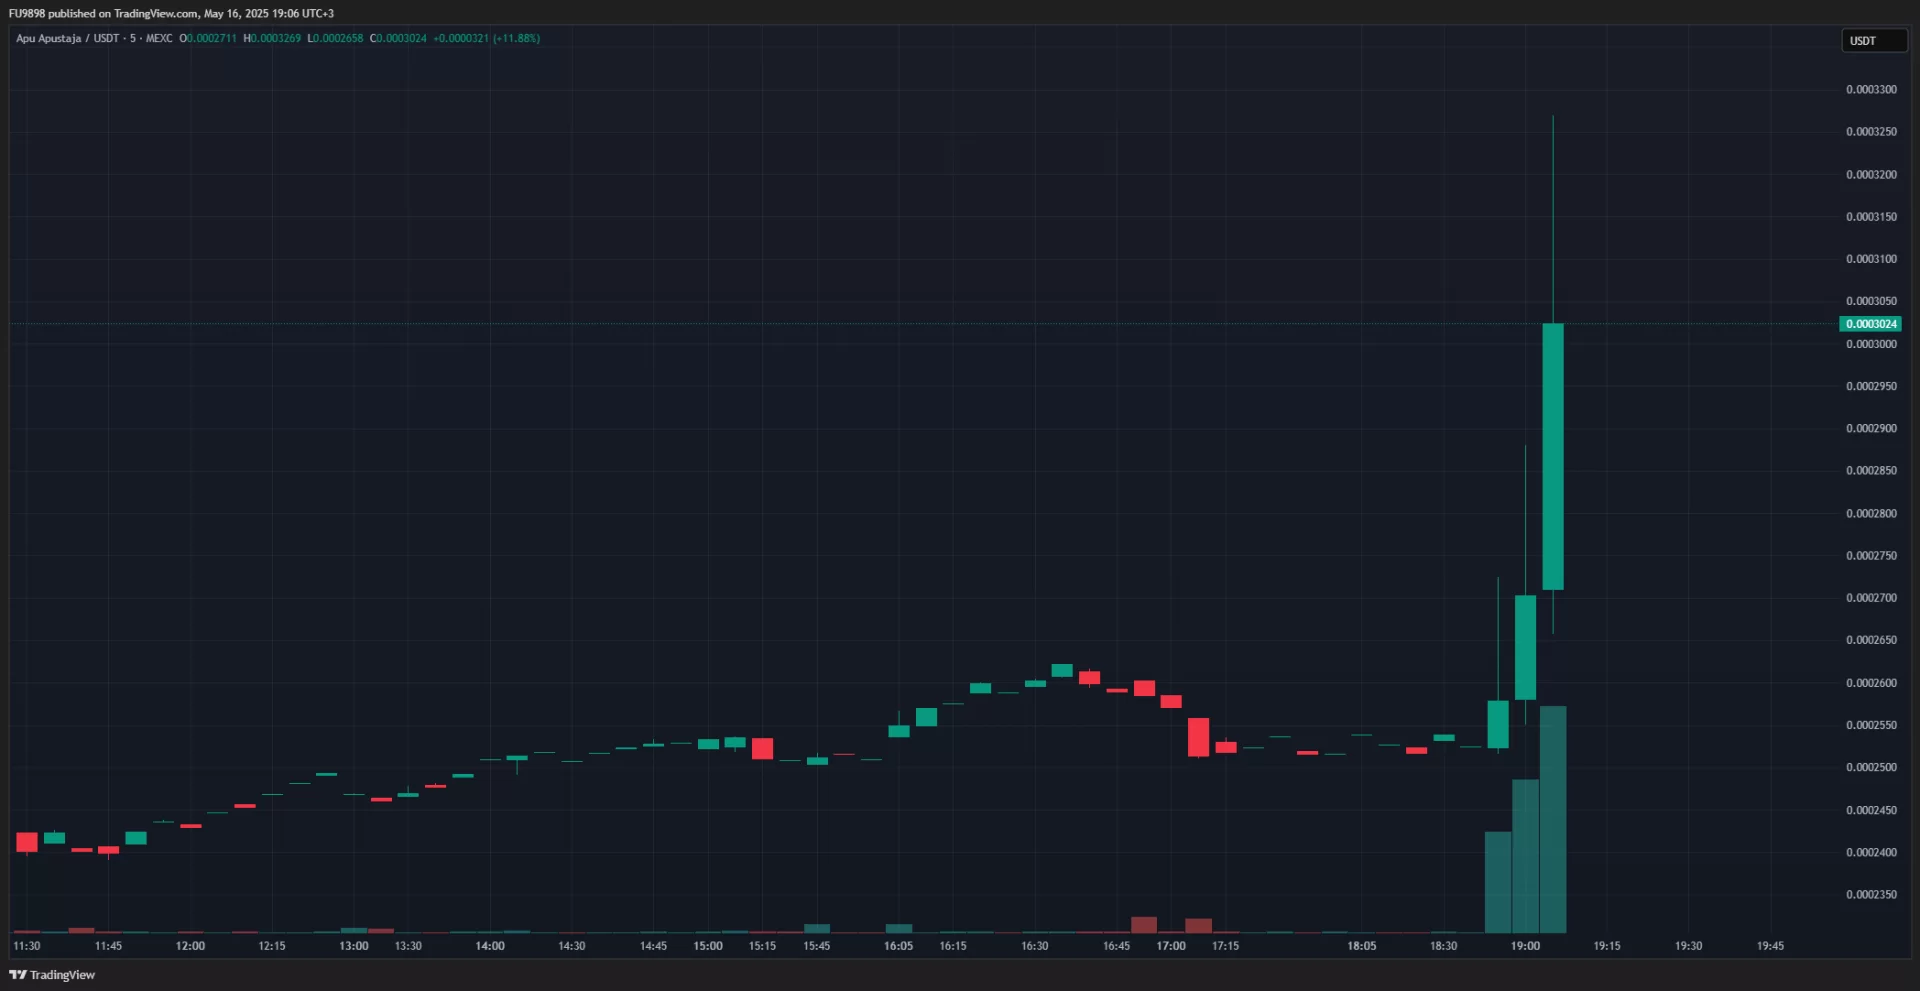Select the tallest green candlestick body
This screenshot has width=1920, height=991.
pyautogui.click(x=1552, y=456)
